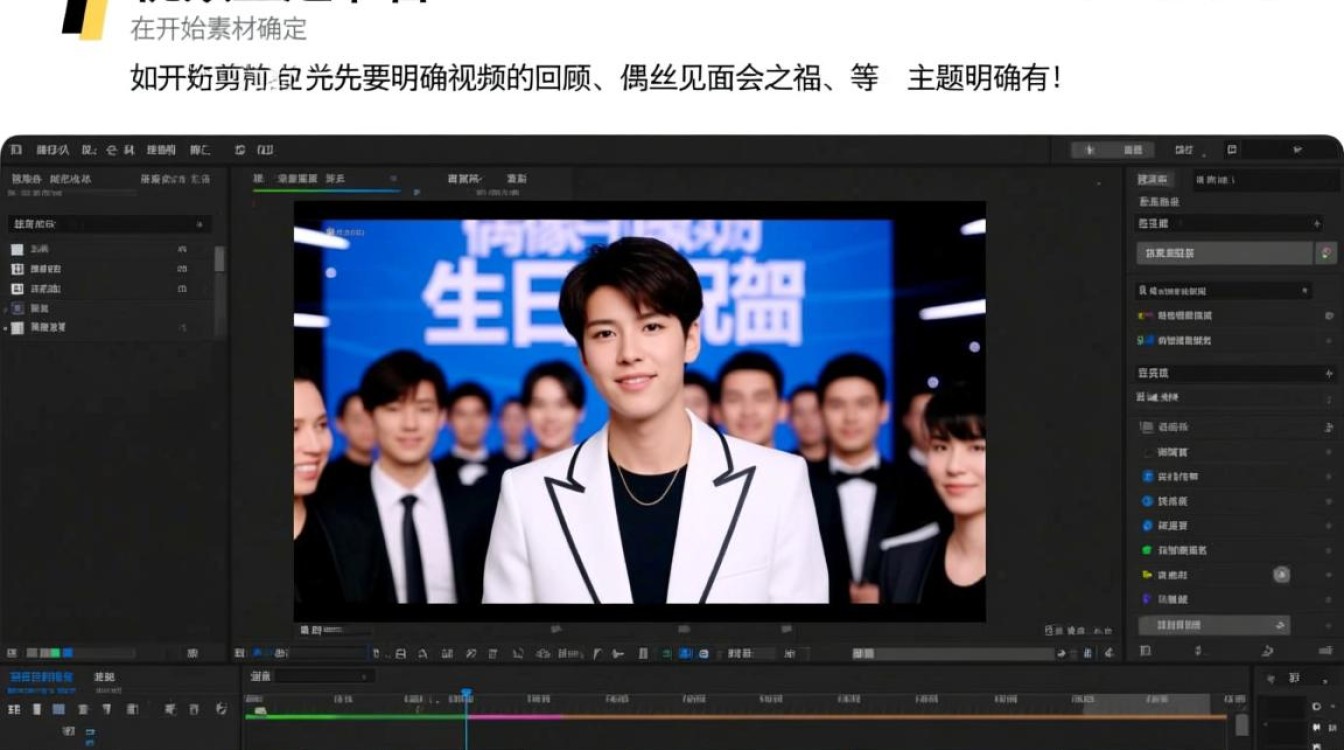Click the pink segment of the timeline bar
This screenshot has width=1344, height=750.
pyautogui.click(x=515, y=716)
